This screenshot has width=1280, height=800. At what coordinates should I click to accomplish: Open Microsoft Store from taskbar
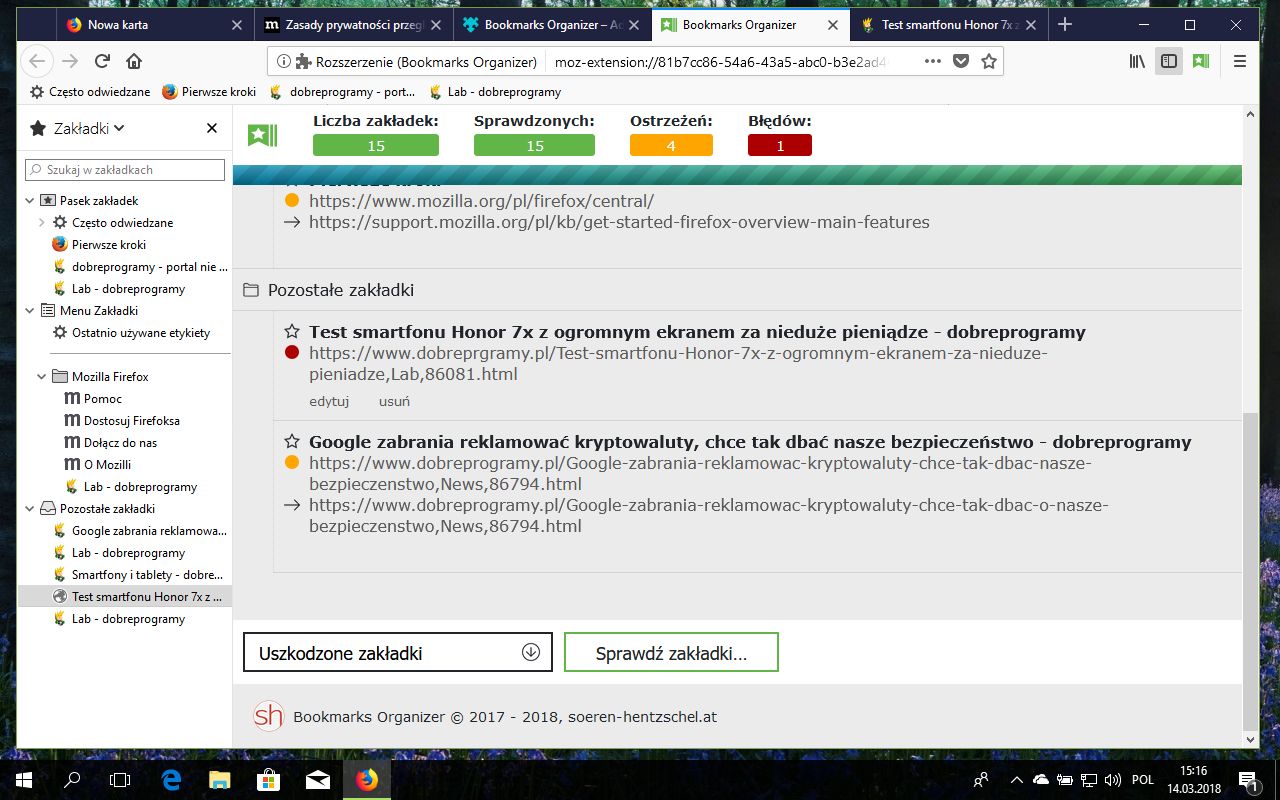269,780
